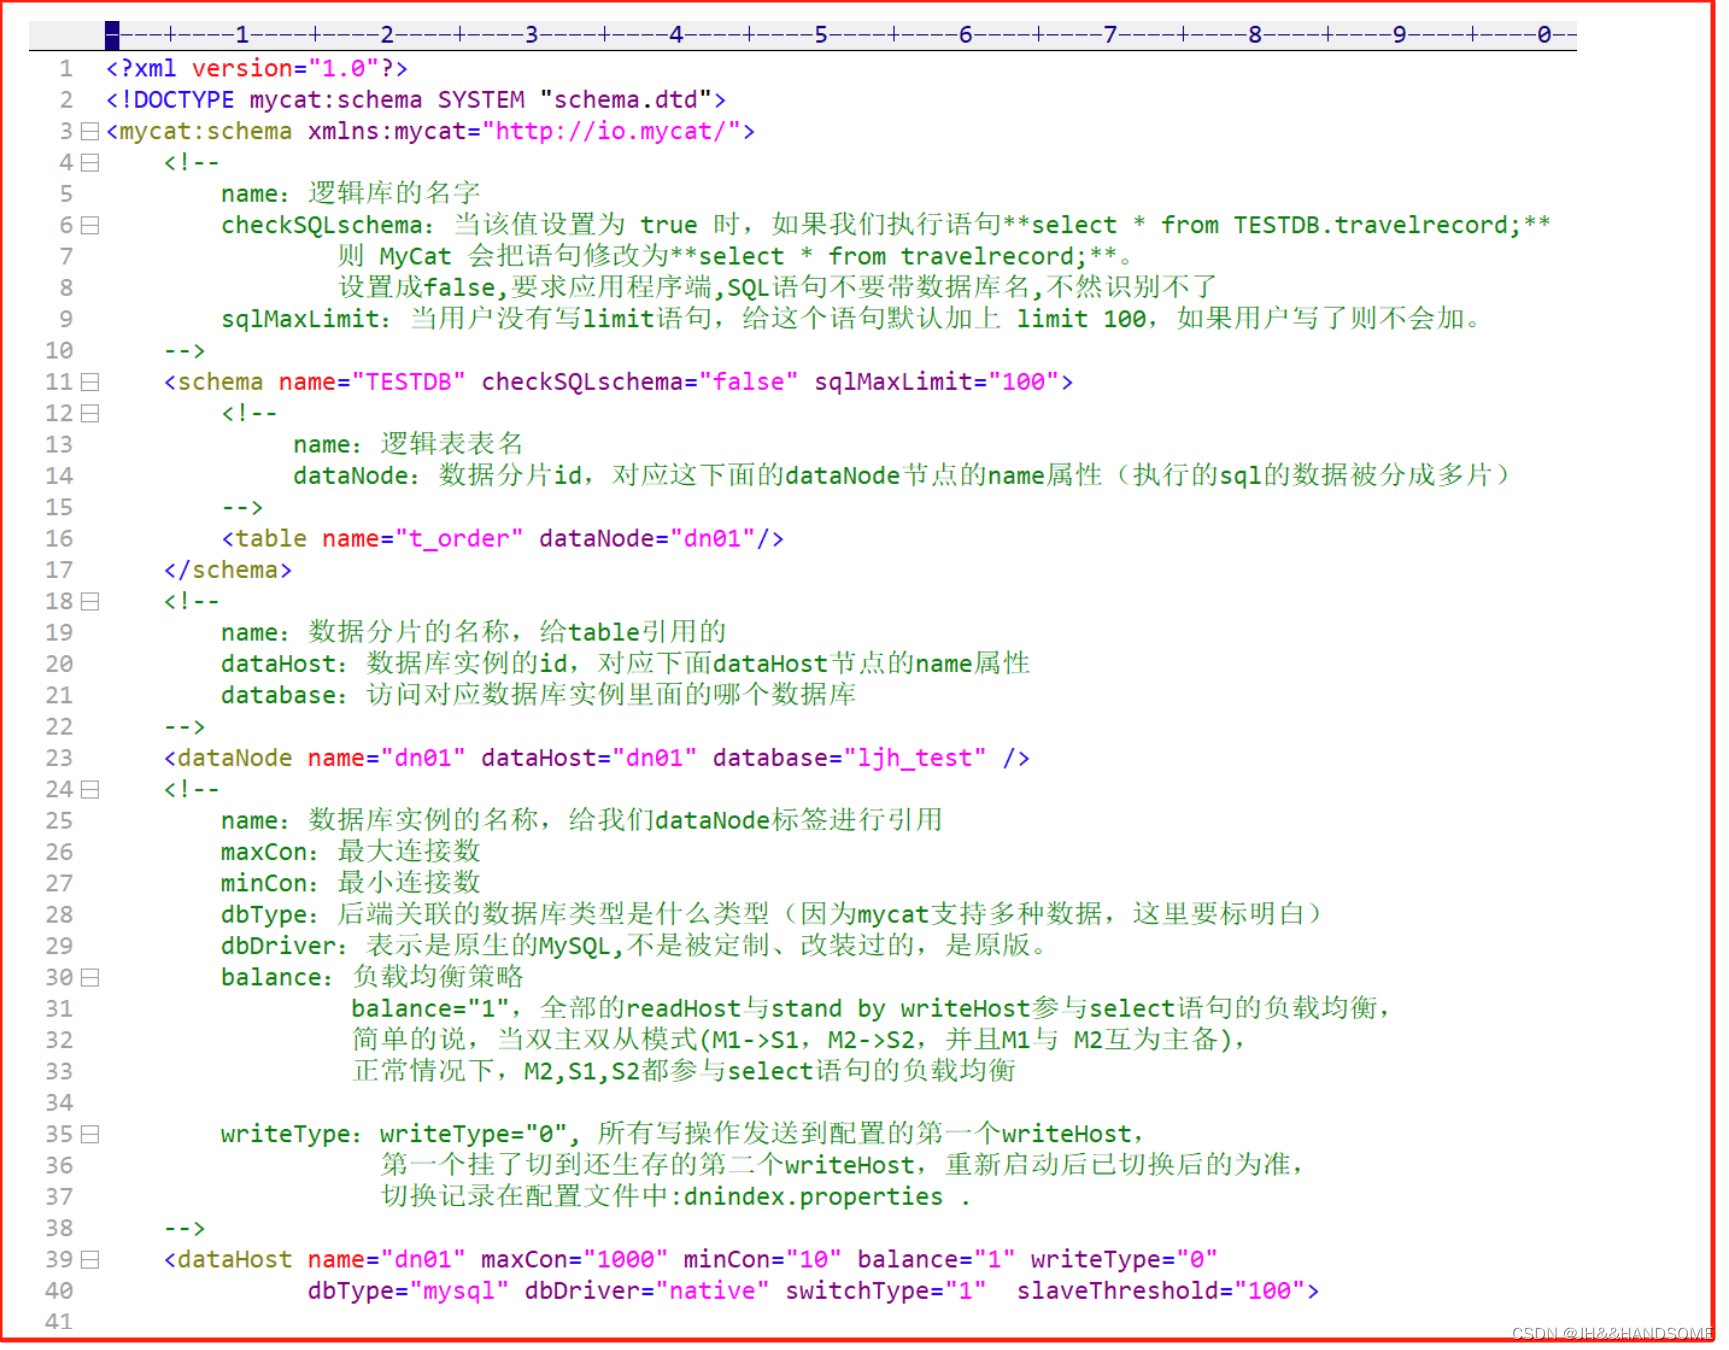Collapse the fold marker on line 6

pos(90,226)
